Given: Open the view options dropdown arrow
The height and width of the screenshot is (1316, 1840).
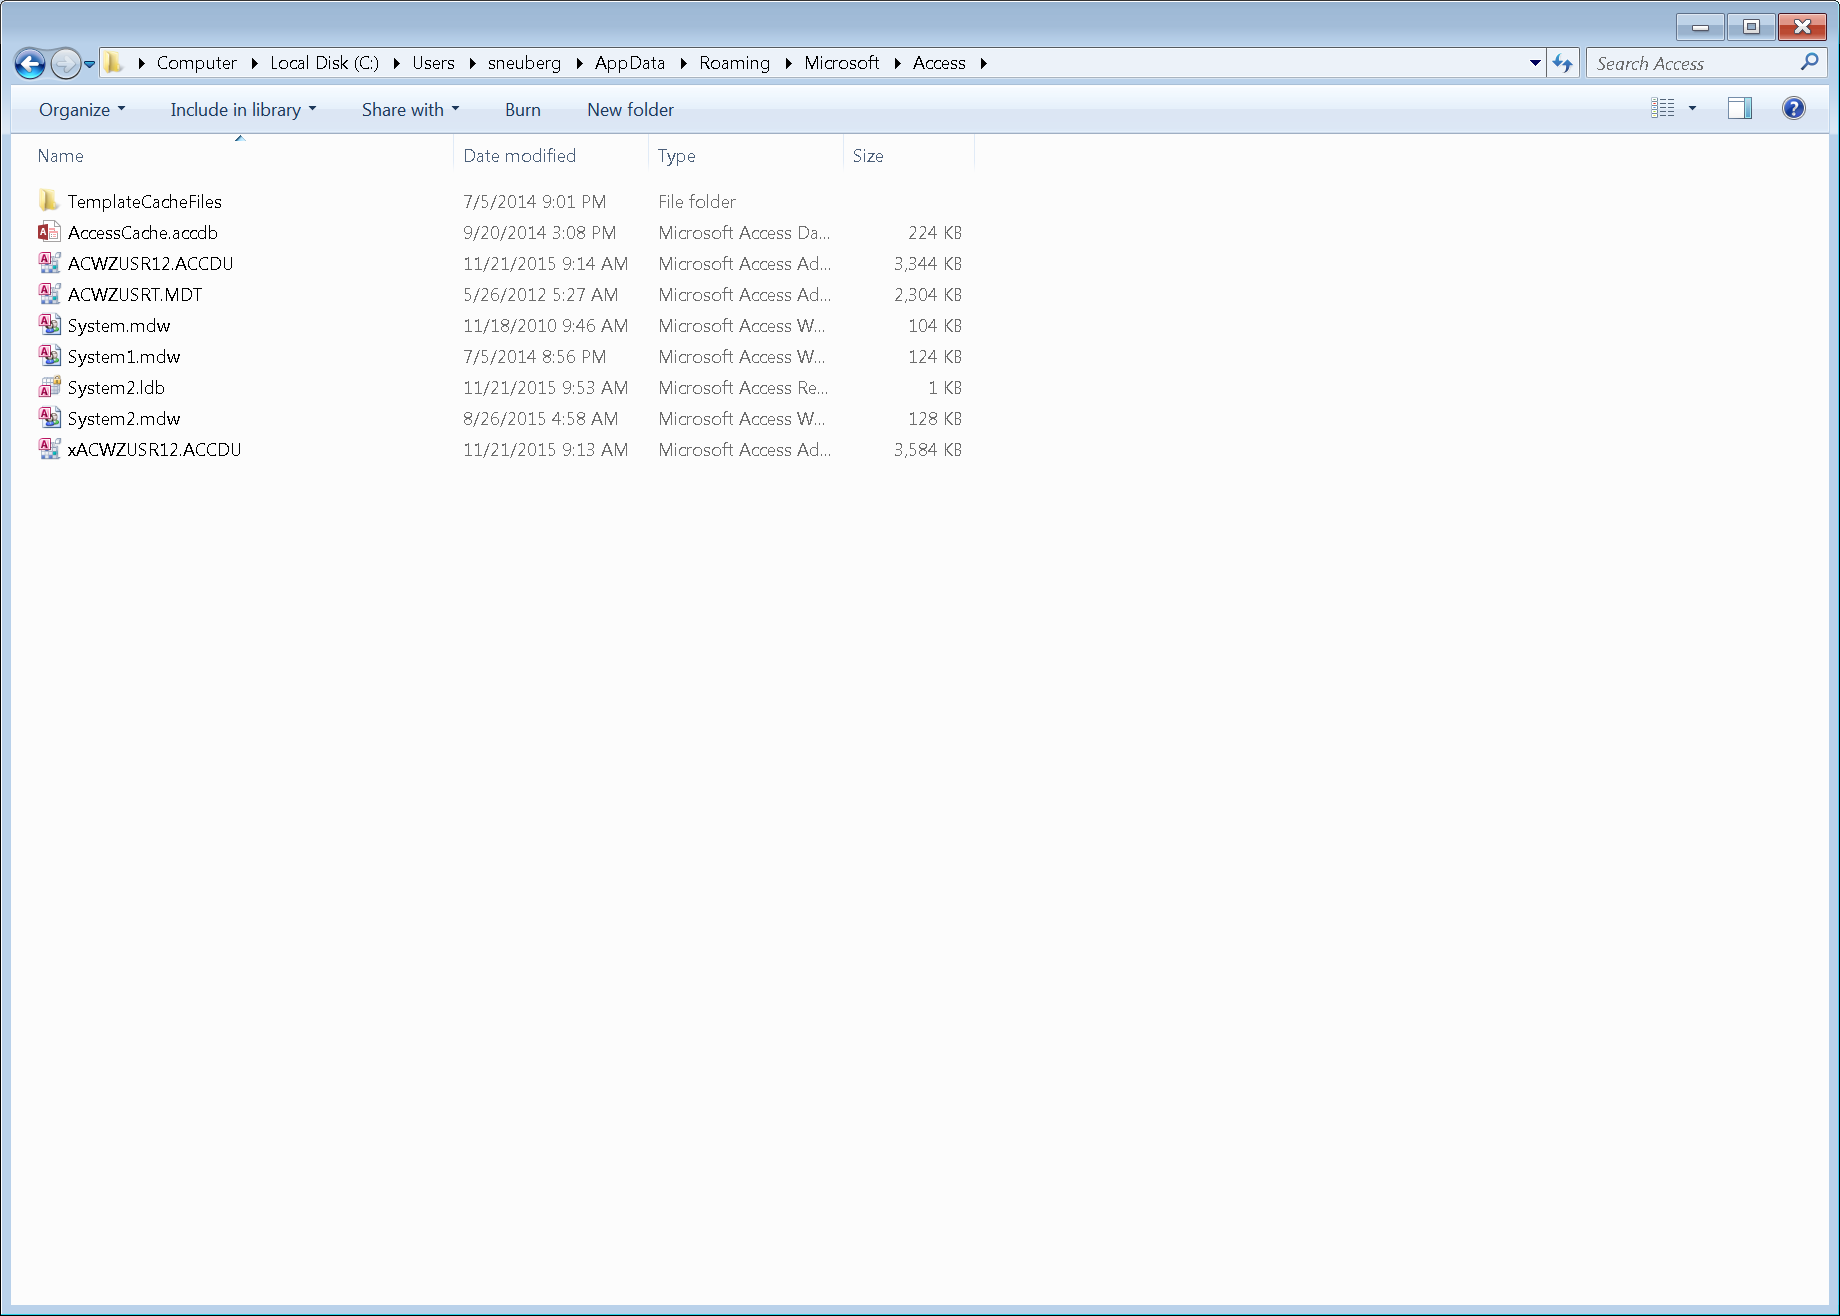Looking at the screenshot, I should (x=1692, y=108).
